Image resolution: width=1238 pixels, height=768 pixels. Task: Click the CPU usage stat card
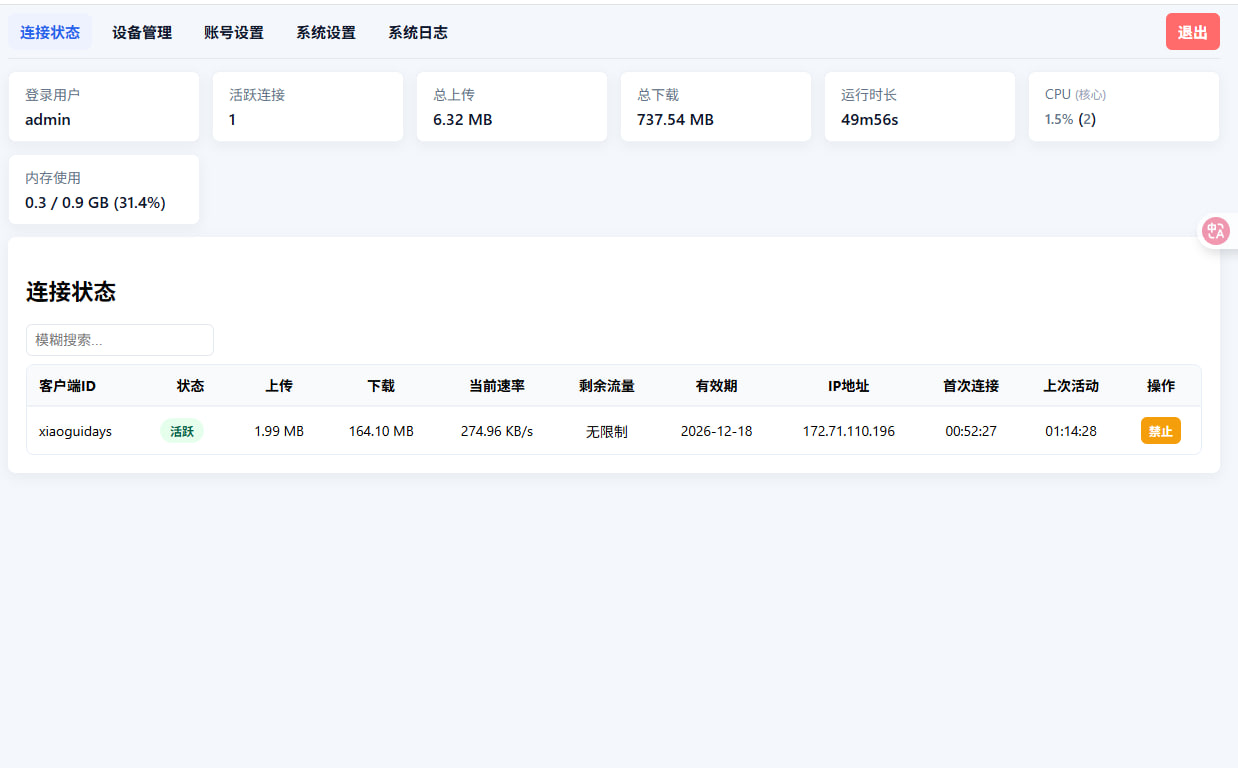point(1123,107)
